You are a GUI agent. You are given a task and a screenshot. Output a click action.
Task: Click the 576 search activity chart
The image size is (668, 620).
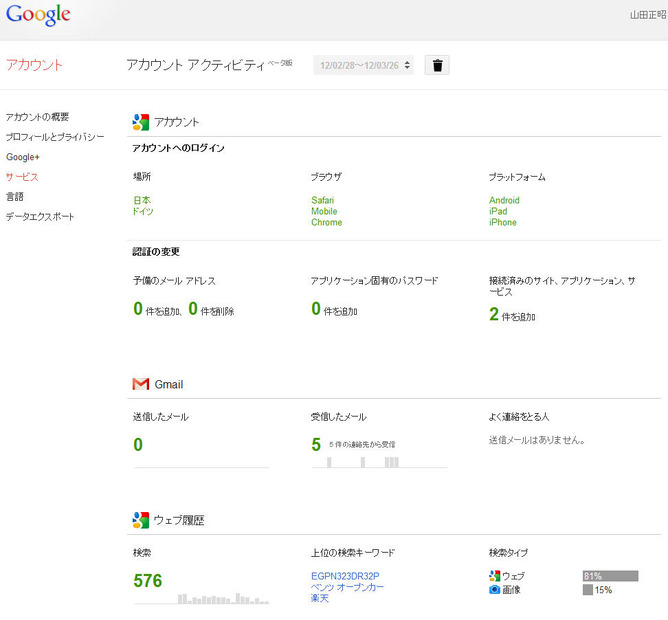pos(202,598)
